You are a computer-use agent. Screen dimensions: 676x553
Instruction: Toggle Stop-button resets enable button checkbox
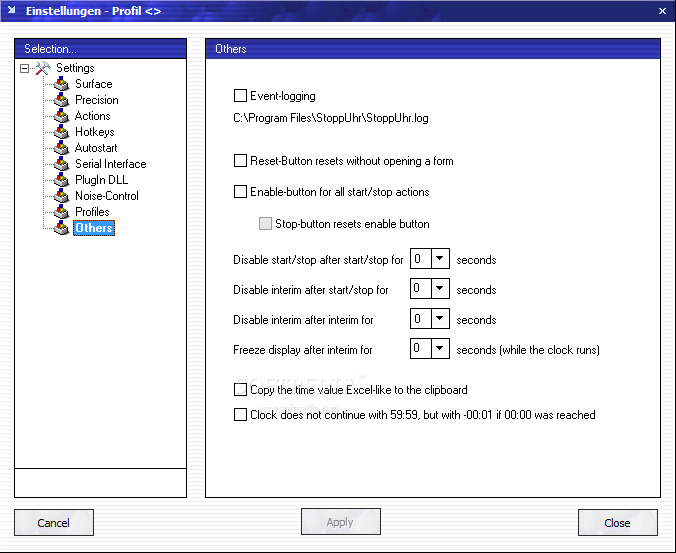point(265,223)
